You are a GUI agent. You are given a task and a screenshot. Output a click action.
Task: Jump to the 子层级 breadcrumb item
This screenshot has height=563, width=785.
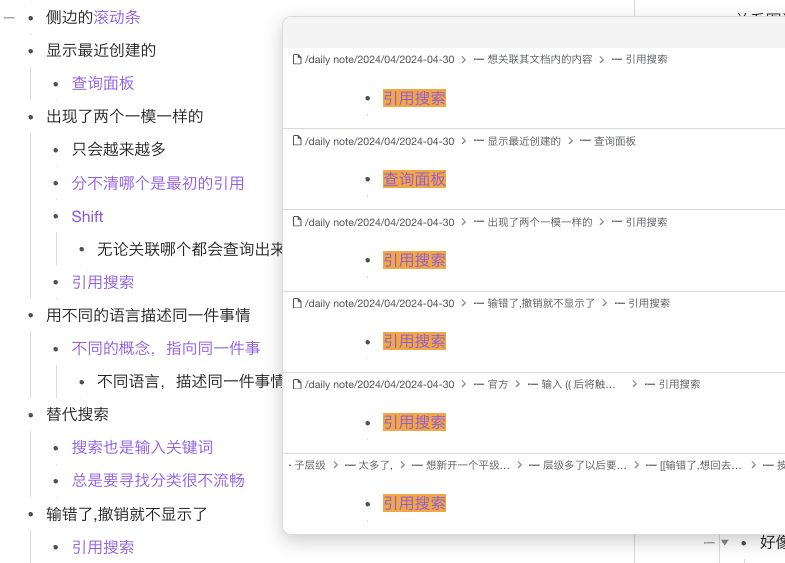[310, 465]
